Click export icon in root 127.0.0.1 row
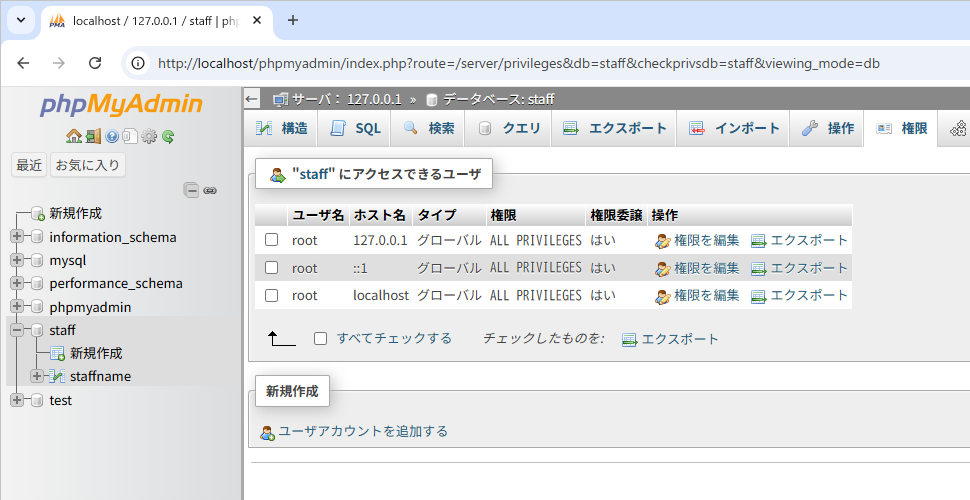Image resolution: width=970 pixels, height=500 pixels. (758, 241)
